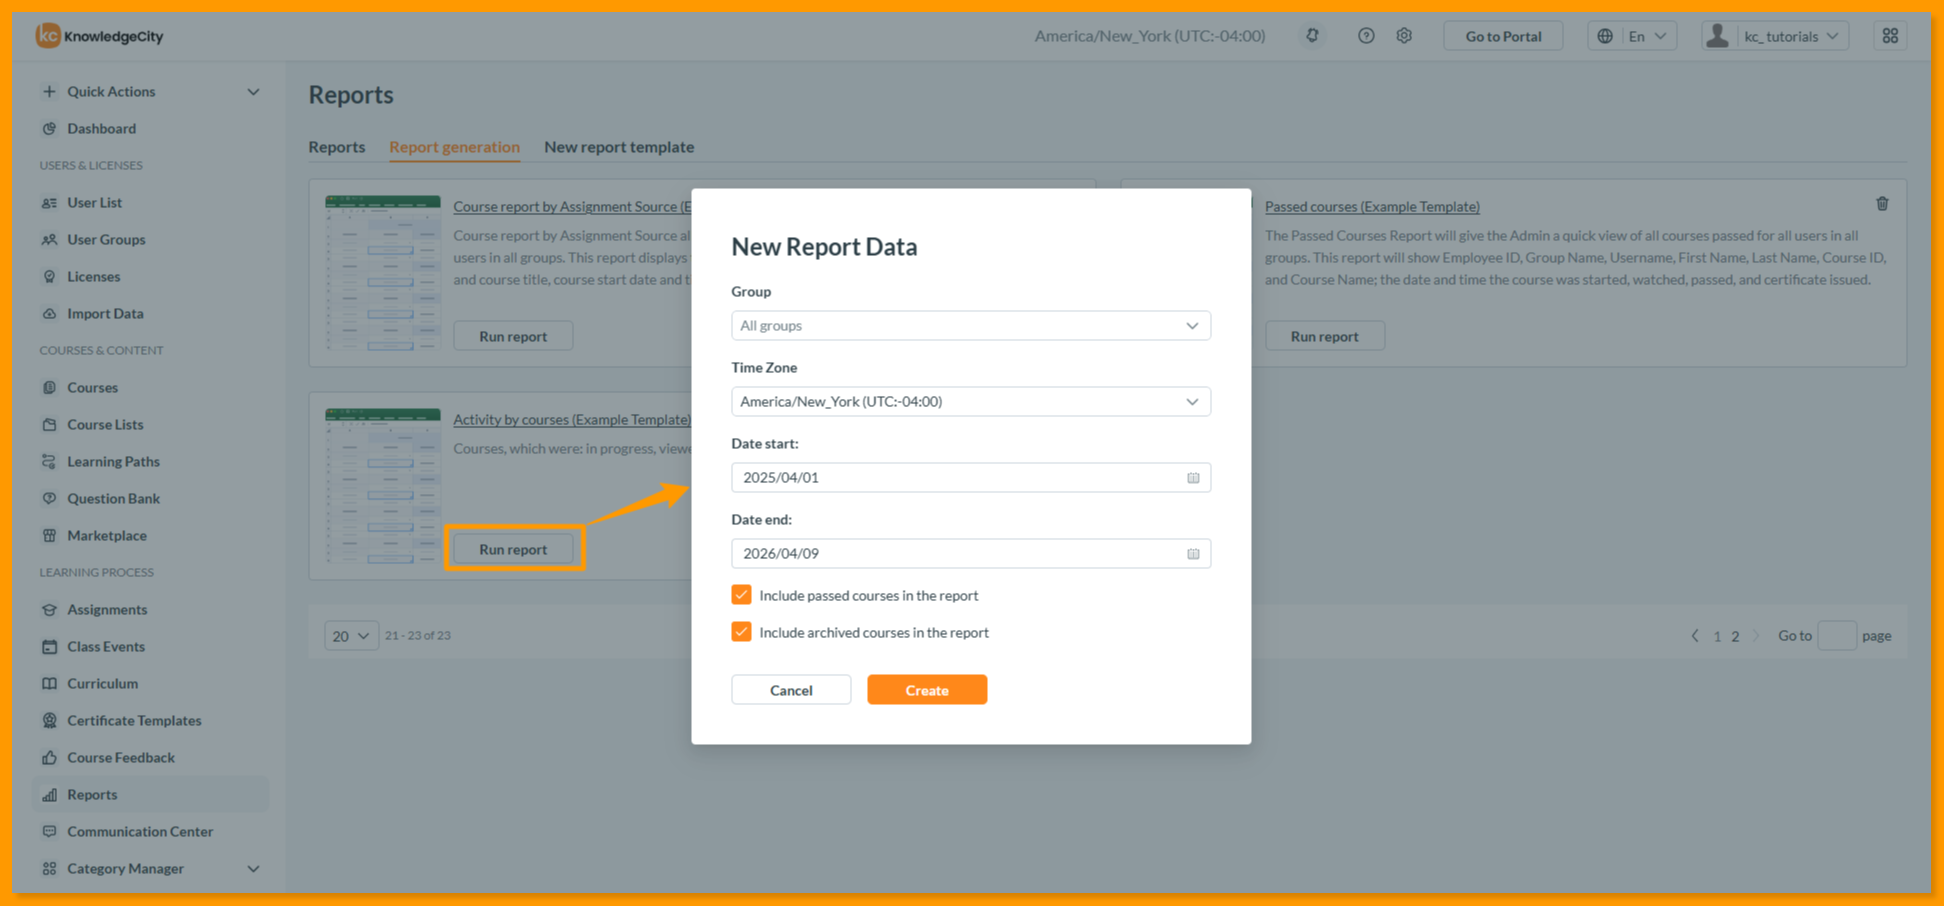Click the notifications bell icon
Viewport: 1944px width, 906px height.
point(1312,35)
